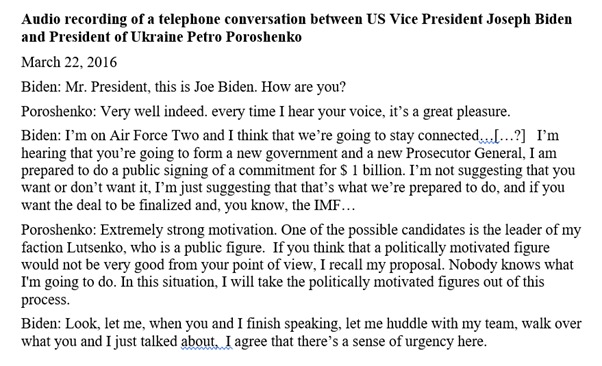
Task: Click the words "great pleasure"
Action: pyautogui.click(x=466, y=112)
